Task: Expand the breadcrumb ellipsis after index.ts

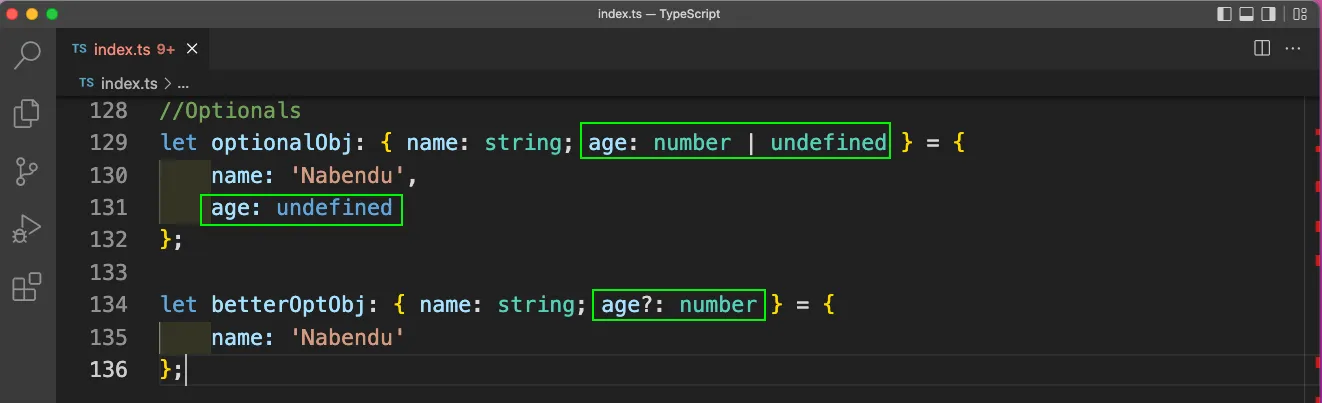Action: [x=183, y=83]
